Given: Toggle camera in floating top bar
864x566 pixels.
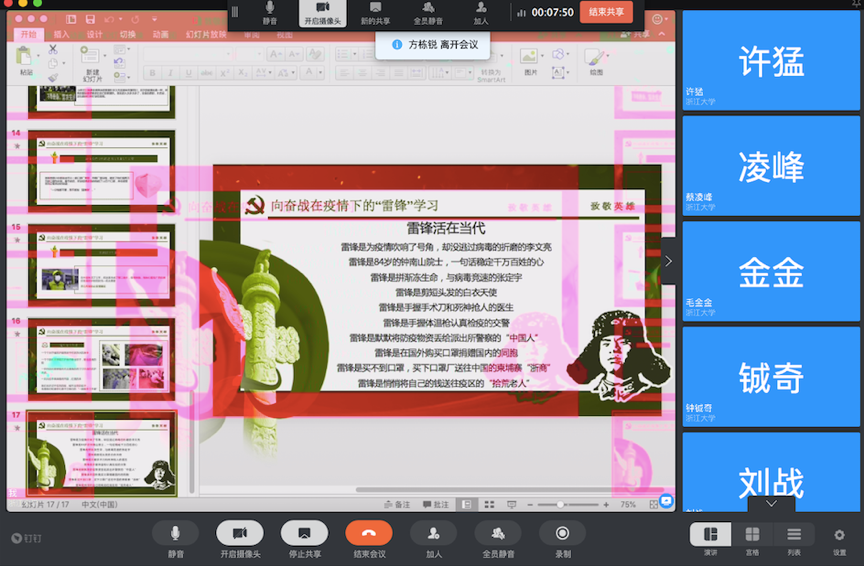Looking at the screenshot, I should click(x=323, y=12).
